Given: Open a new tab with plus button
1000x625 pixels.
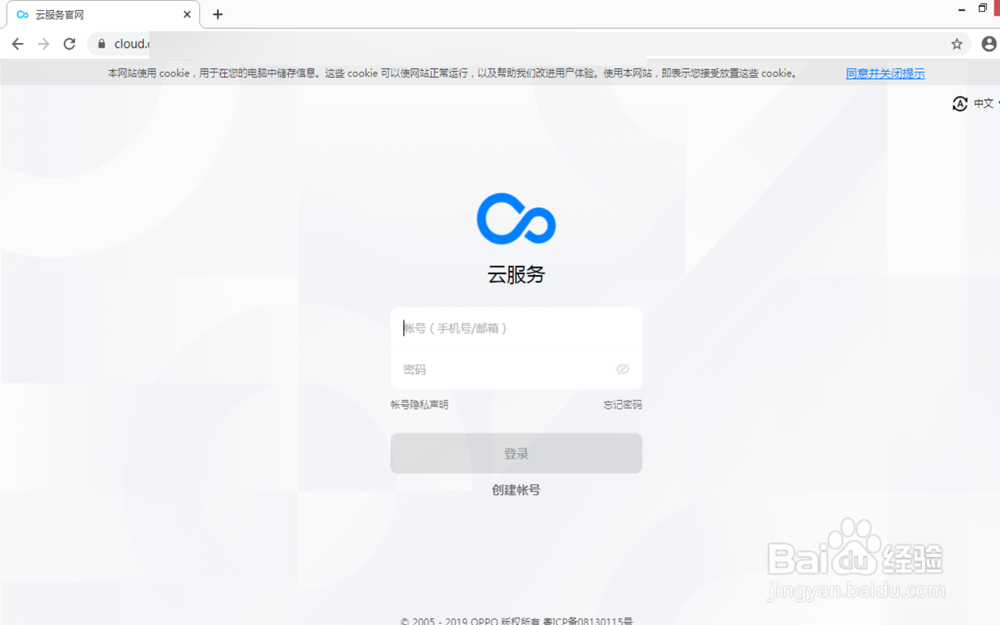Looking at the screenshot, I should (x=217, y=14).
